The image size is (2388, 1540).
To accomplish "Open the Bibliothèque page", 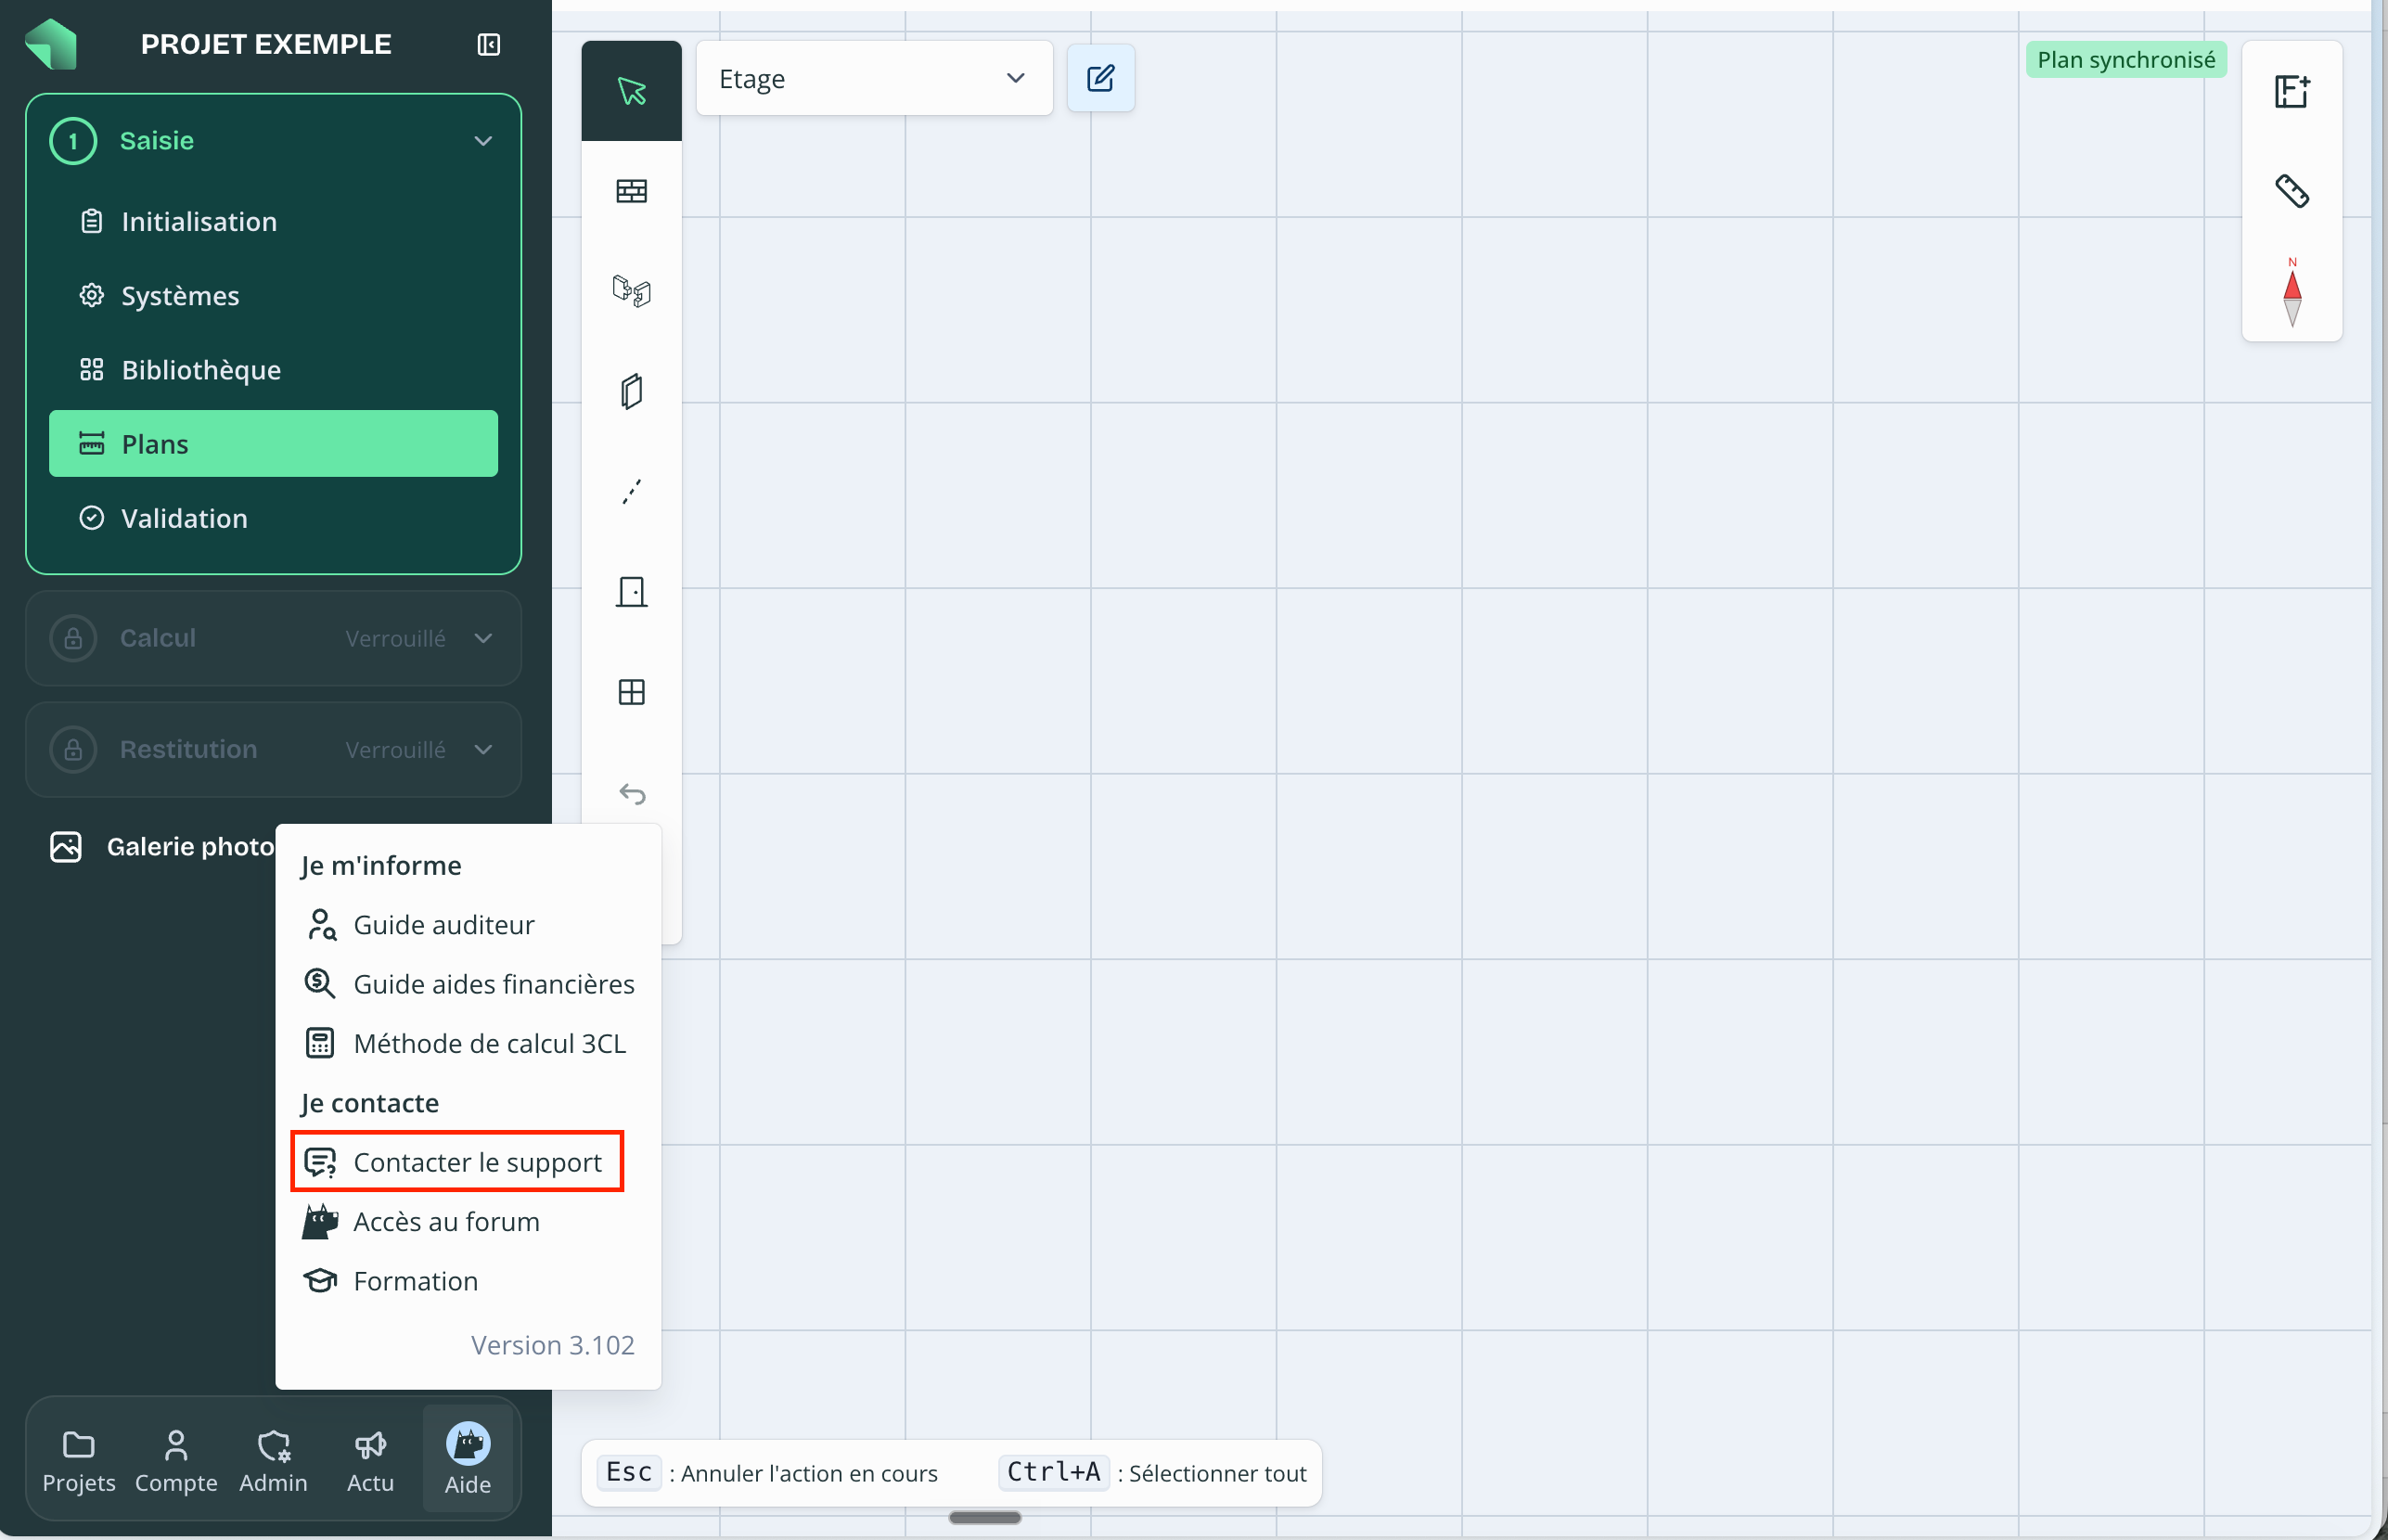I will click(273, 369).
